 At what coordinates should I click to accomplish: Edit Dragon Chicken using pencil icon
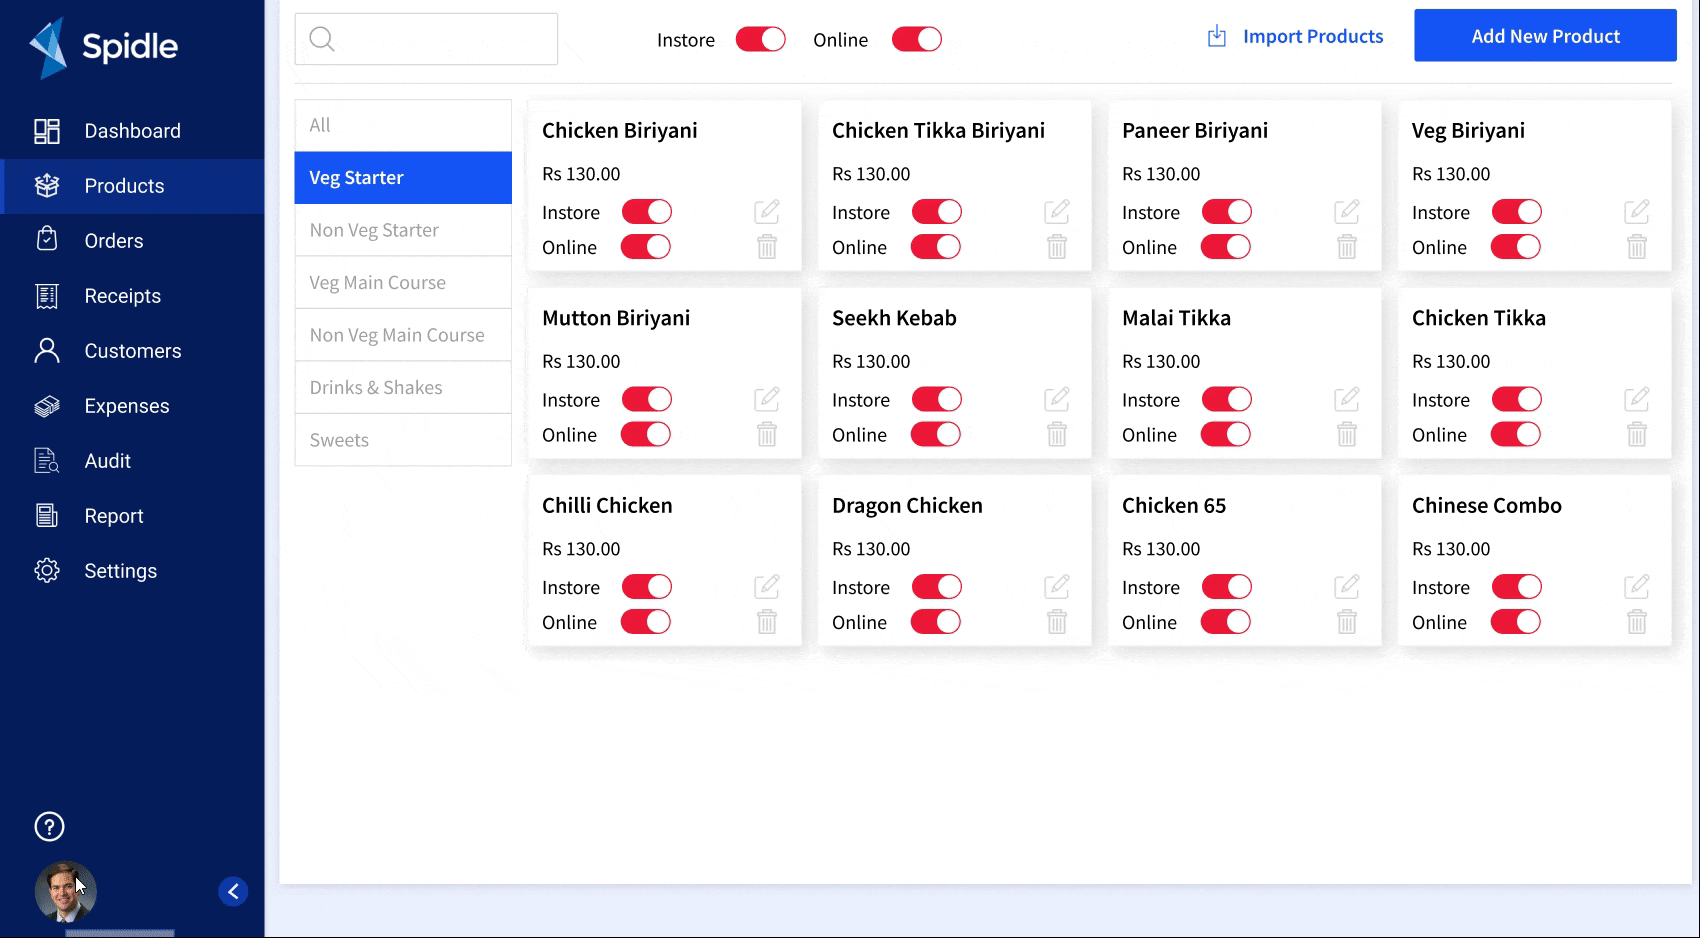(1057, 586)
